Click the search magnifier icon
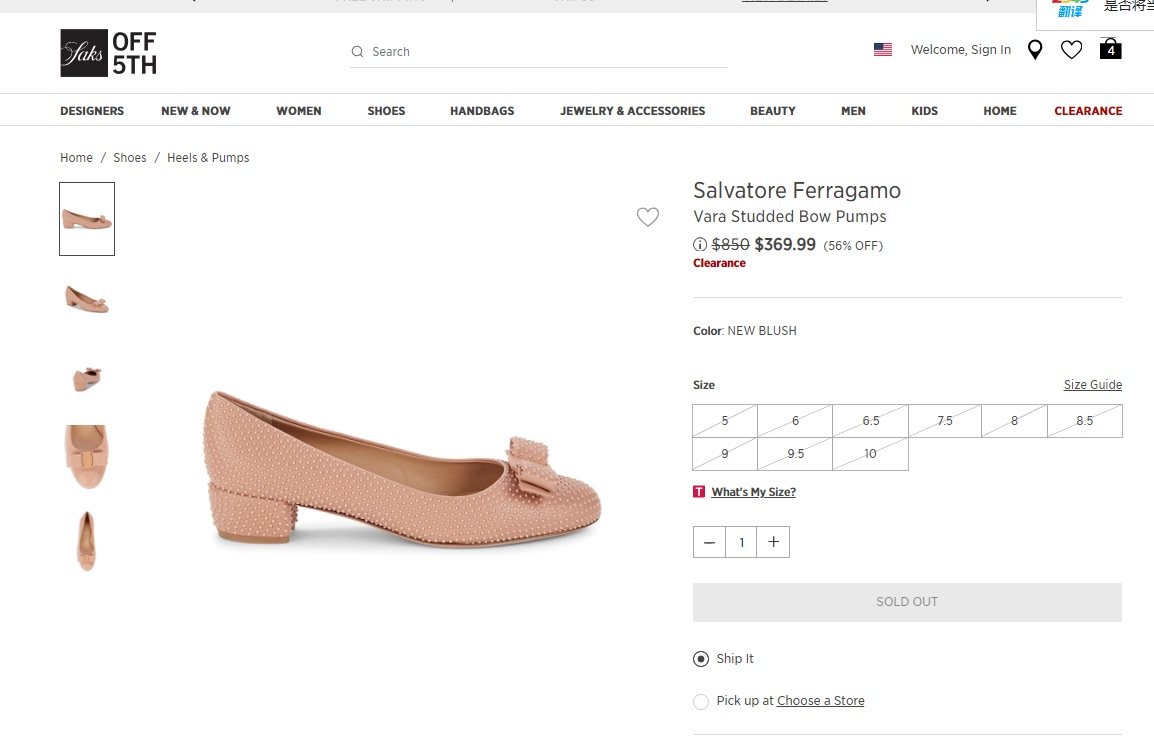This screenshot has width=1154, height=740. coord(357,52)
